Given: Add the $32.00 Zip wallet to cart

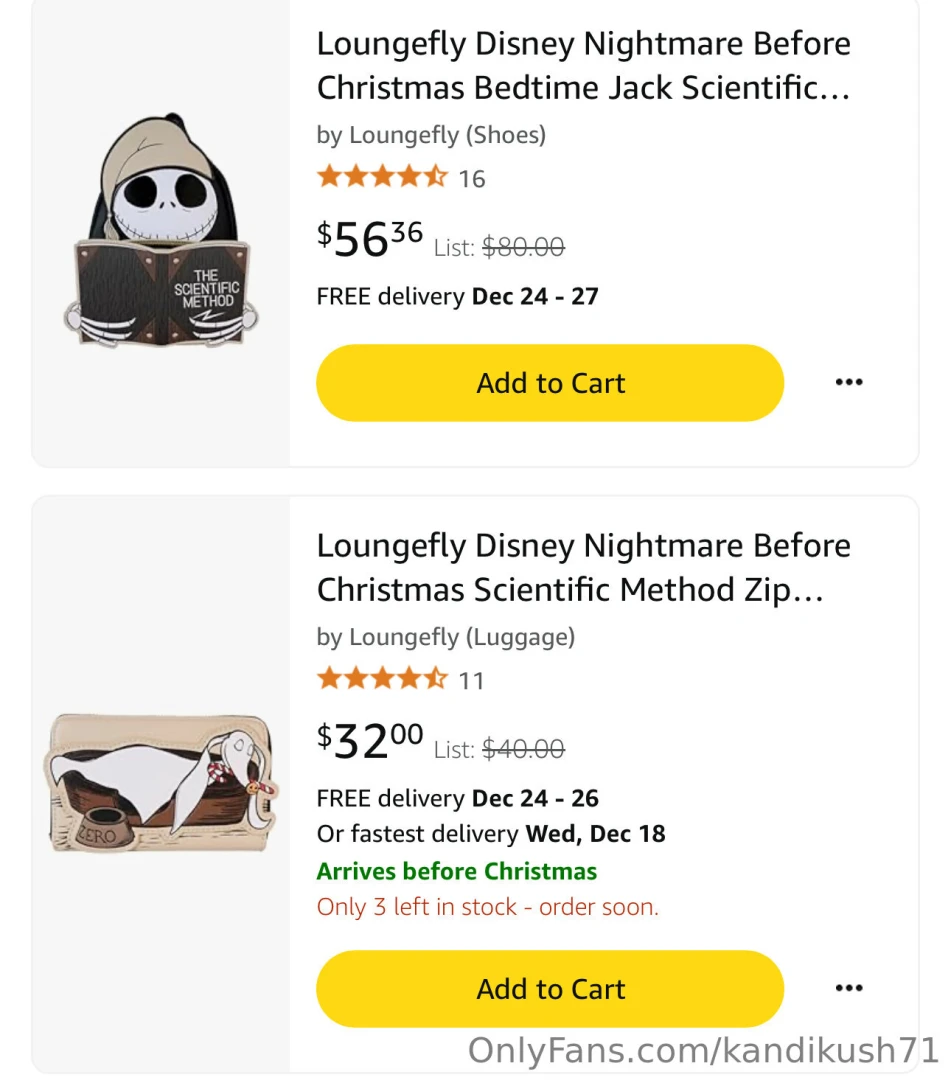Looking at the screenshot, I should tap(550, 989).
